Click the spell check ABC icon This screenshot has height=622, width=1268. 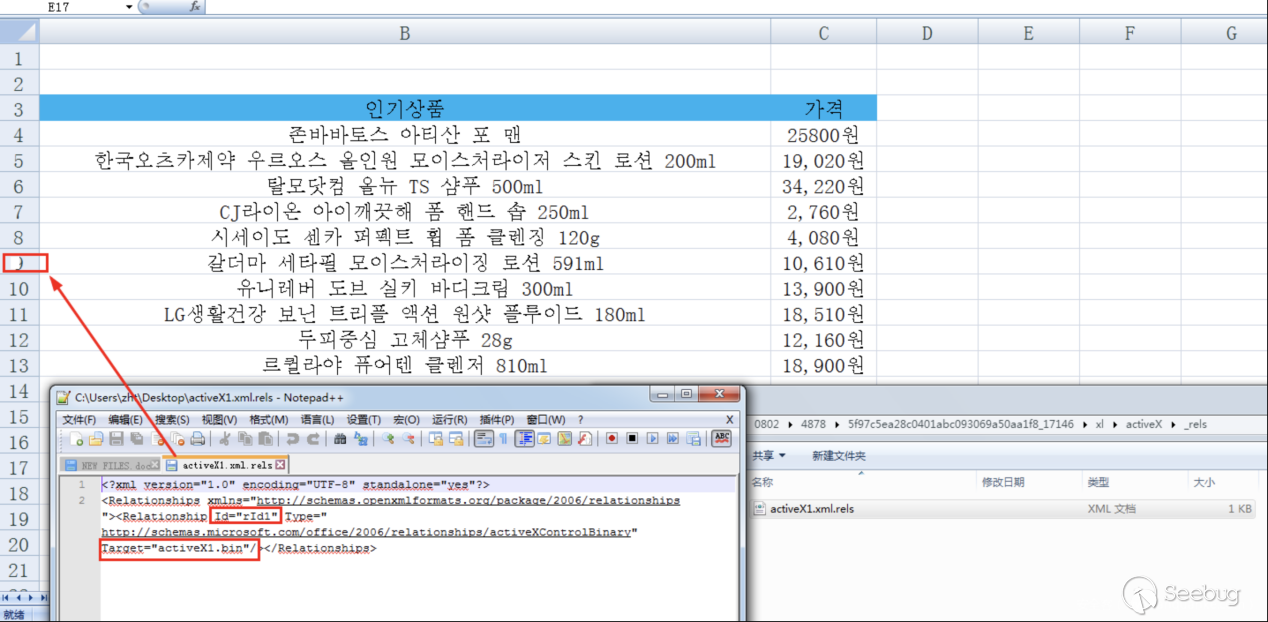pyautogui.click(x=721, y=438)
